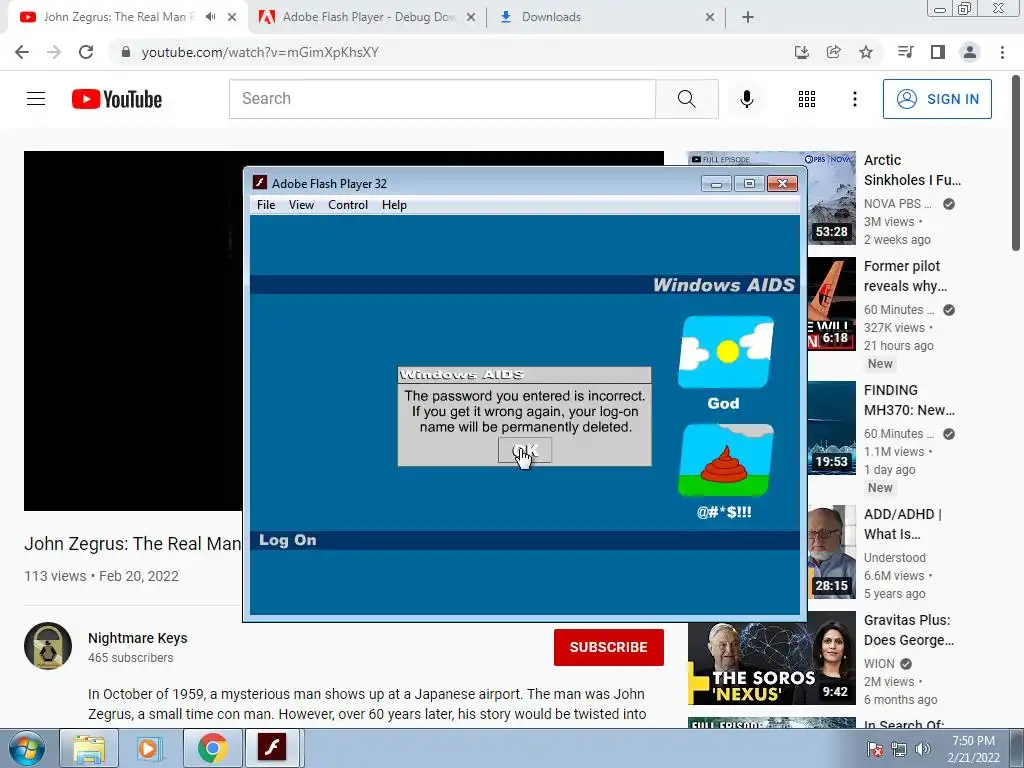Click the install app icon in address bar
The image size is (1024, 768).
coord(801,52)
